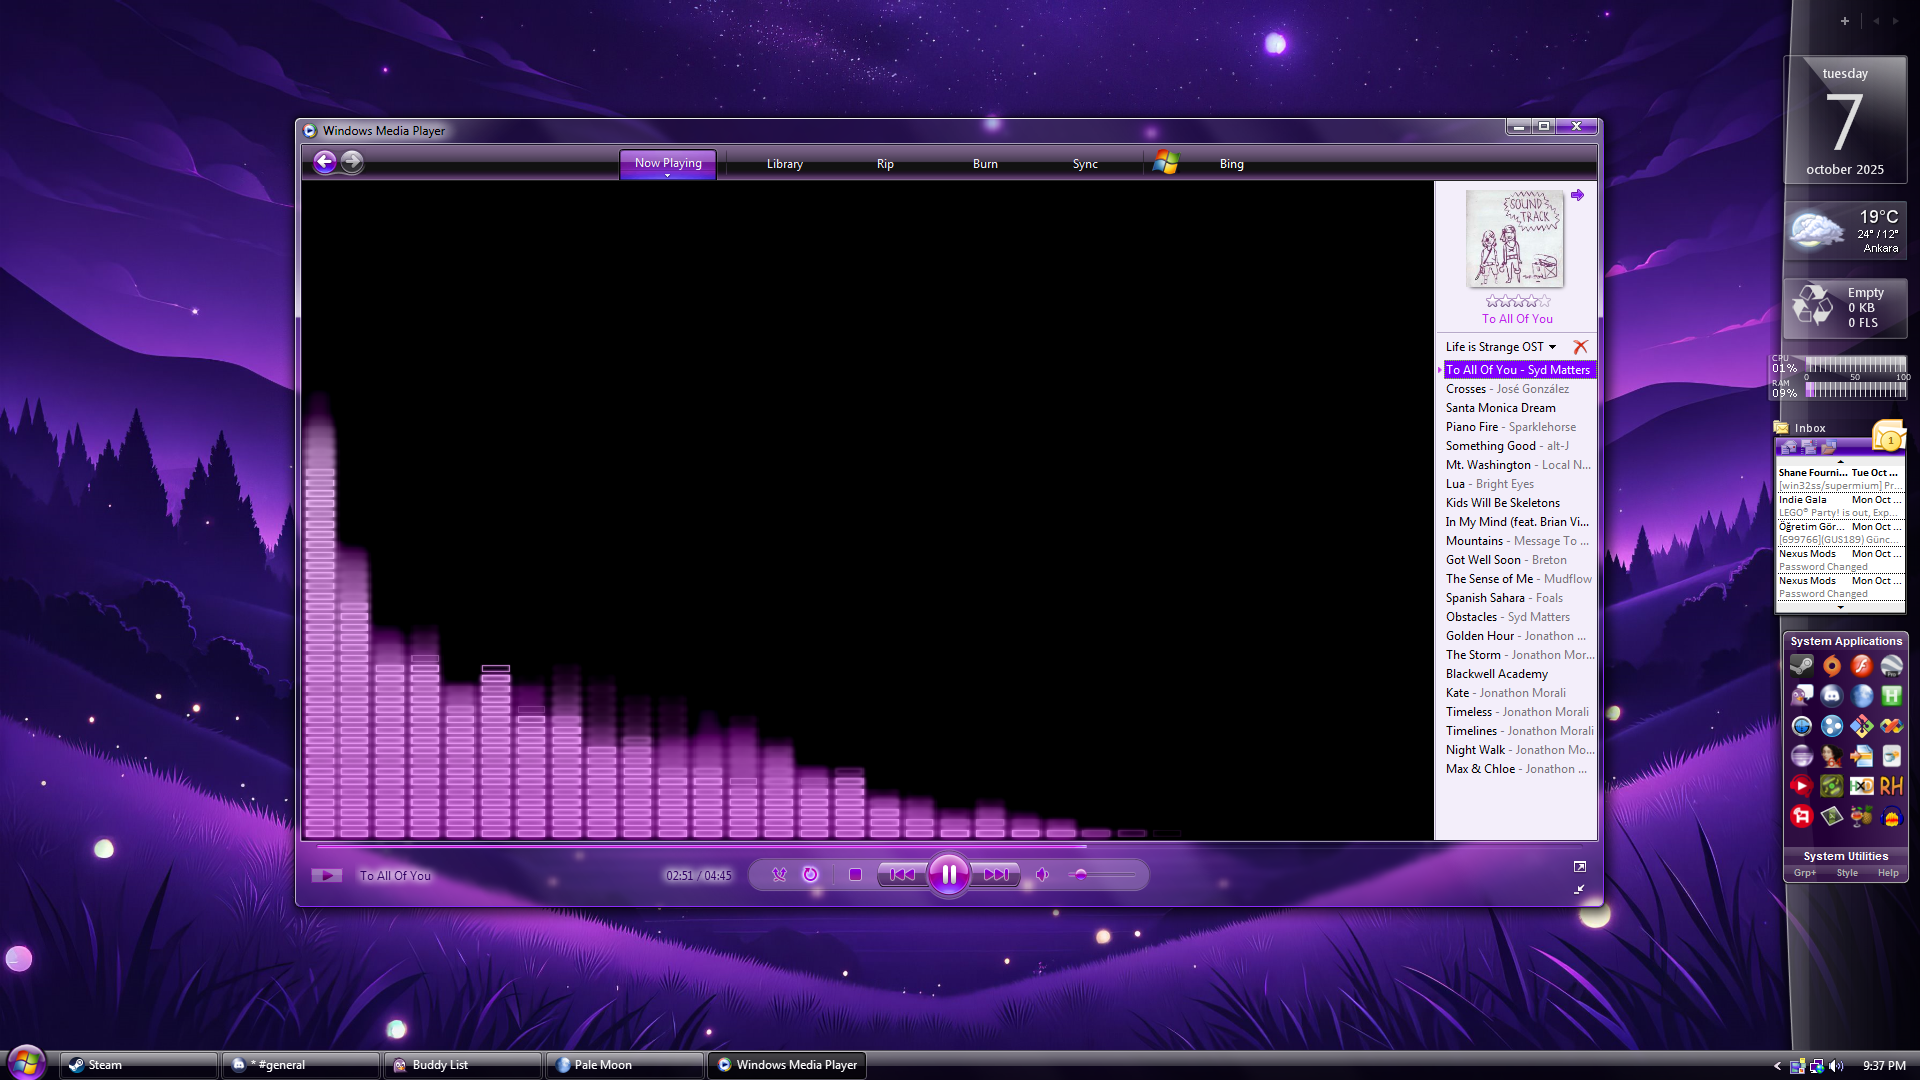Switch to Steam in the taskbar
Viewport: 1920px width, 1080px height.
139,1065
